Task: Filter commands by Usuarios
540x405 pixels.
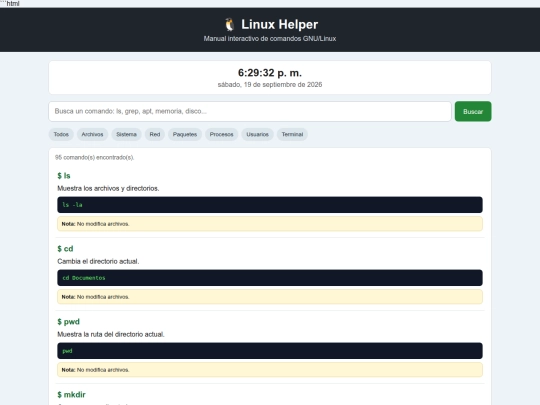Action: (x=257, y=134)
